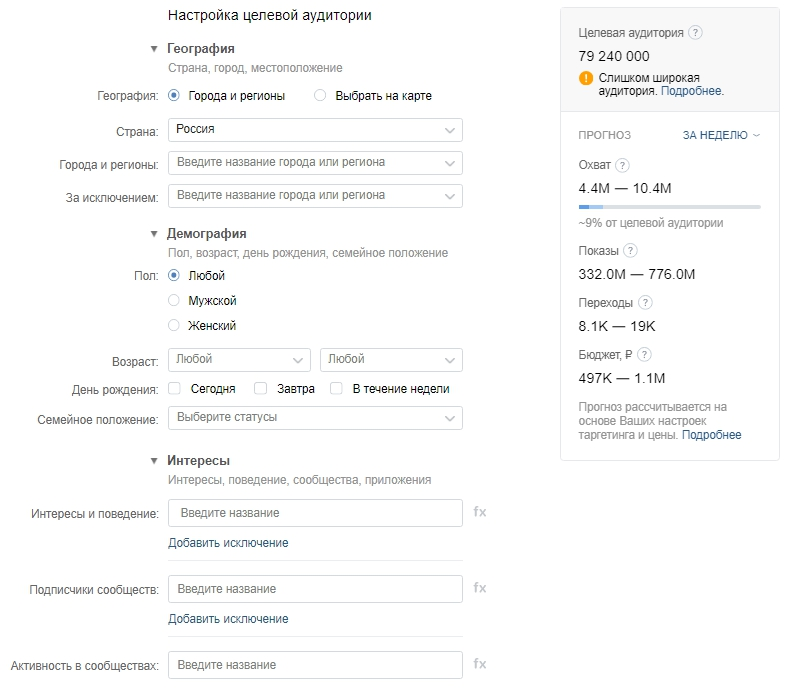This screenshot has width=791, height=695.
Task: Enable the В течение недели checkbox
Action: coord(337,389)
